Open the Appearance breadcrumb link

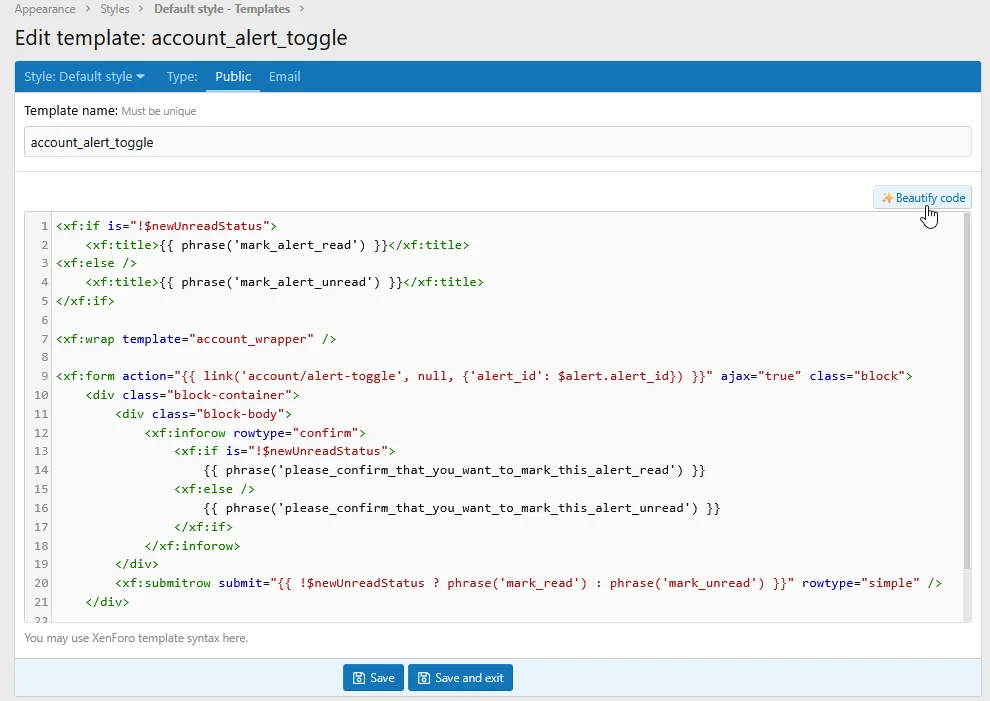(x=45, y=9)
